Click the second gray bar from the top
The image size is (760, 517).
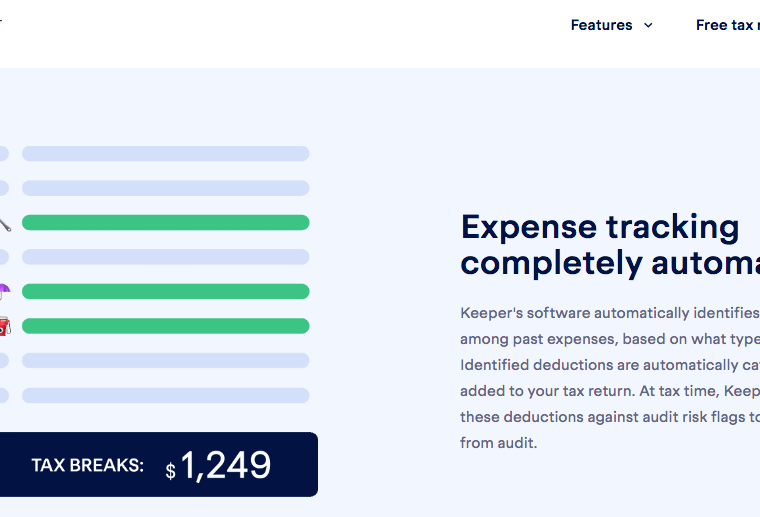click(x=166, y=188)
